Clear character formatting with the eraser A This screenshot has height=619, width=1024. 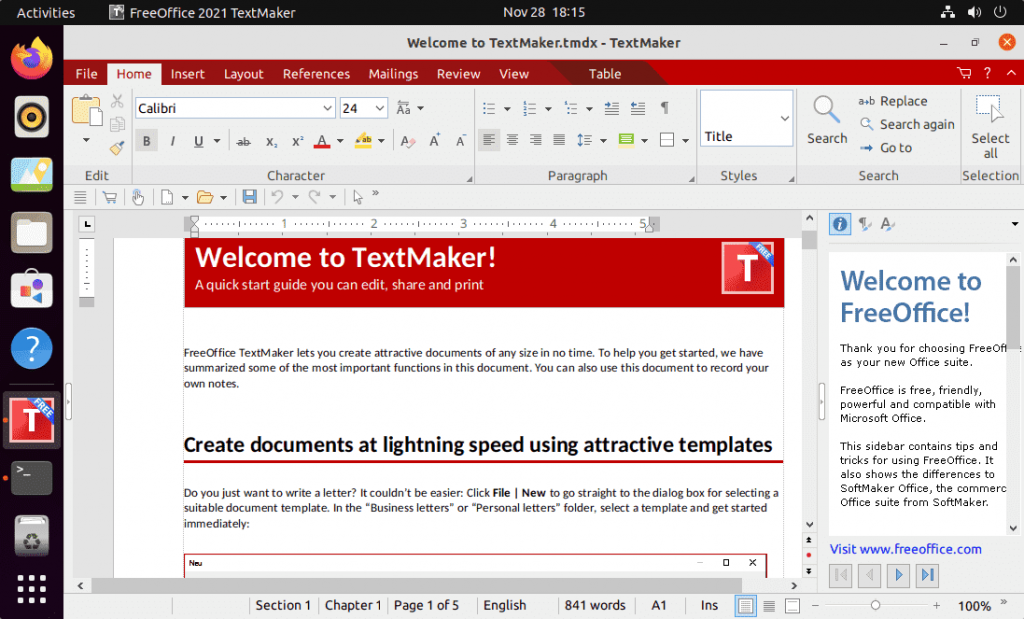pos(408,141)
